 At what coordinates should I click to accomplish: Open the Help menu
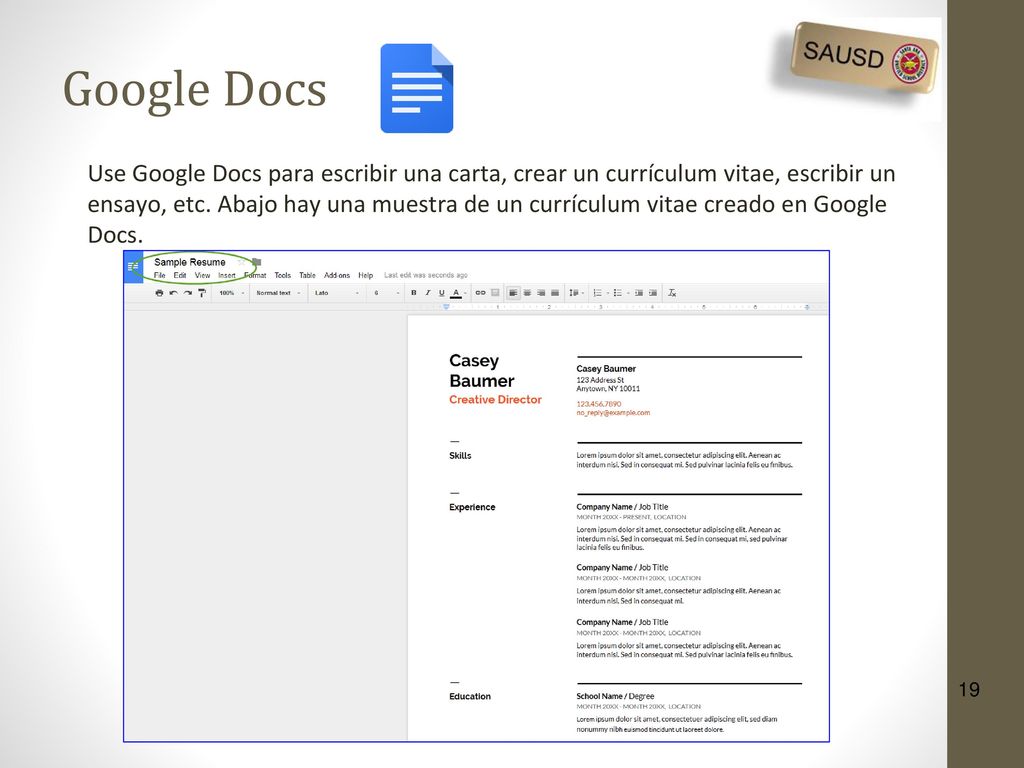click(366, 275)
